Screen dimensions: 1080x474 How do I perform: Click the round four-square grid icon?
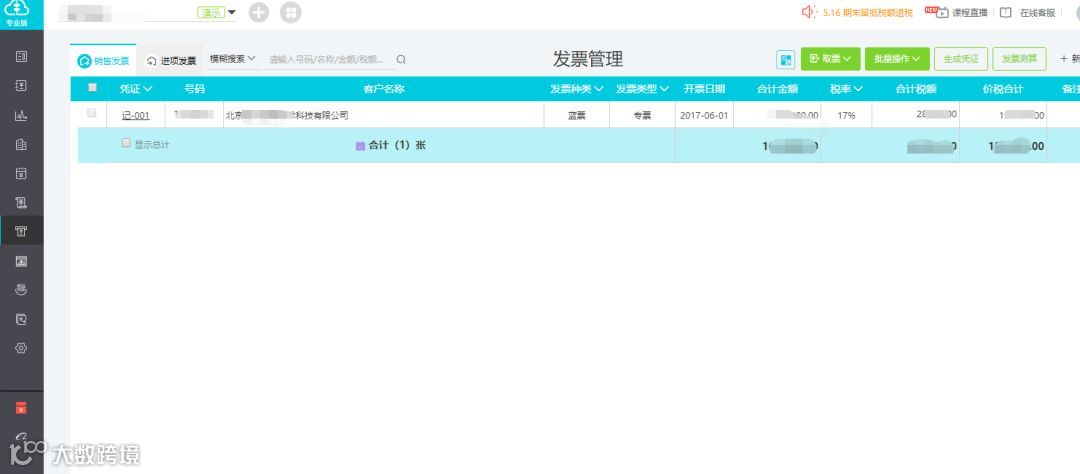click(291, 12)
